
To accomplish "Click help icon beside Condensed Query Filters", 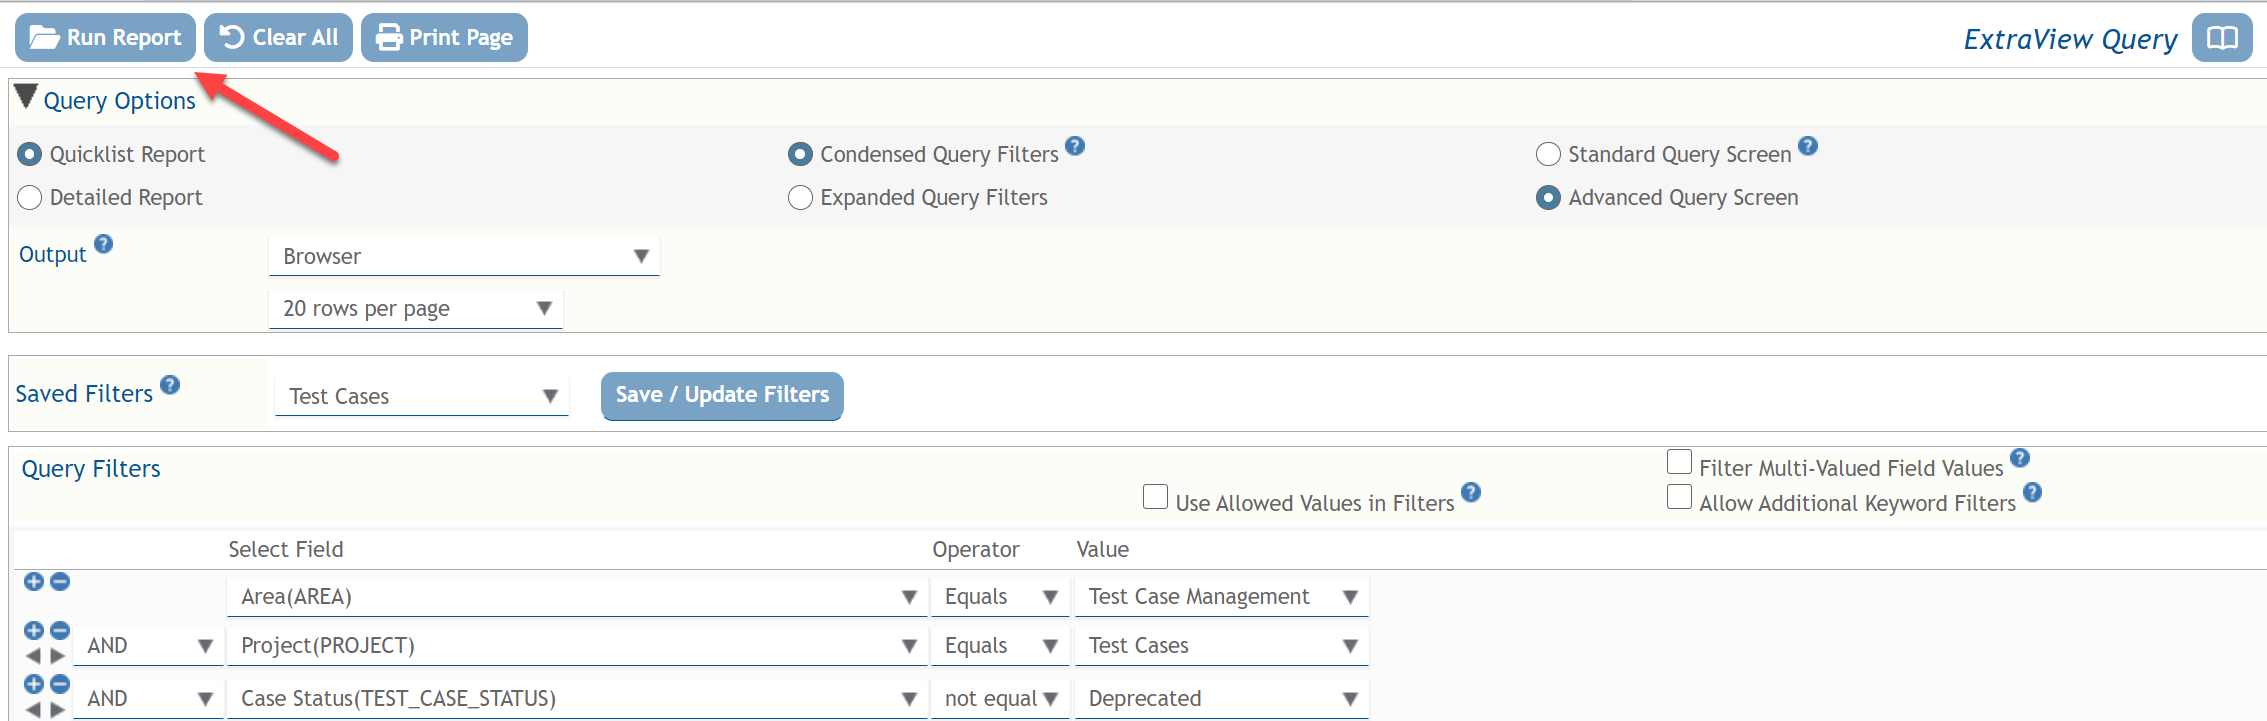I will click(1075, 146).
